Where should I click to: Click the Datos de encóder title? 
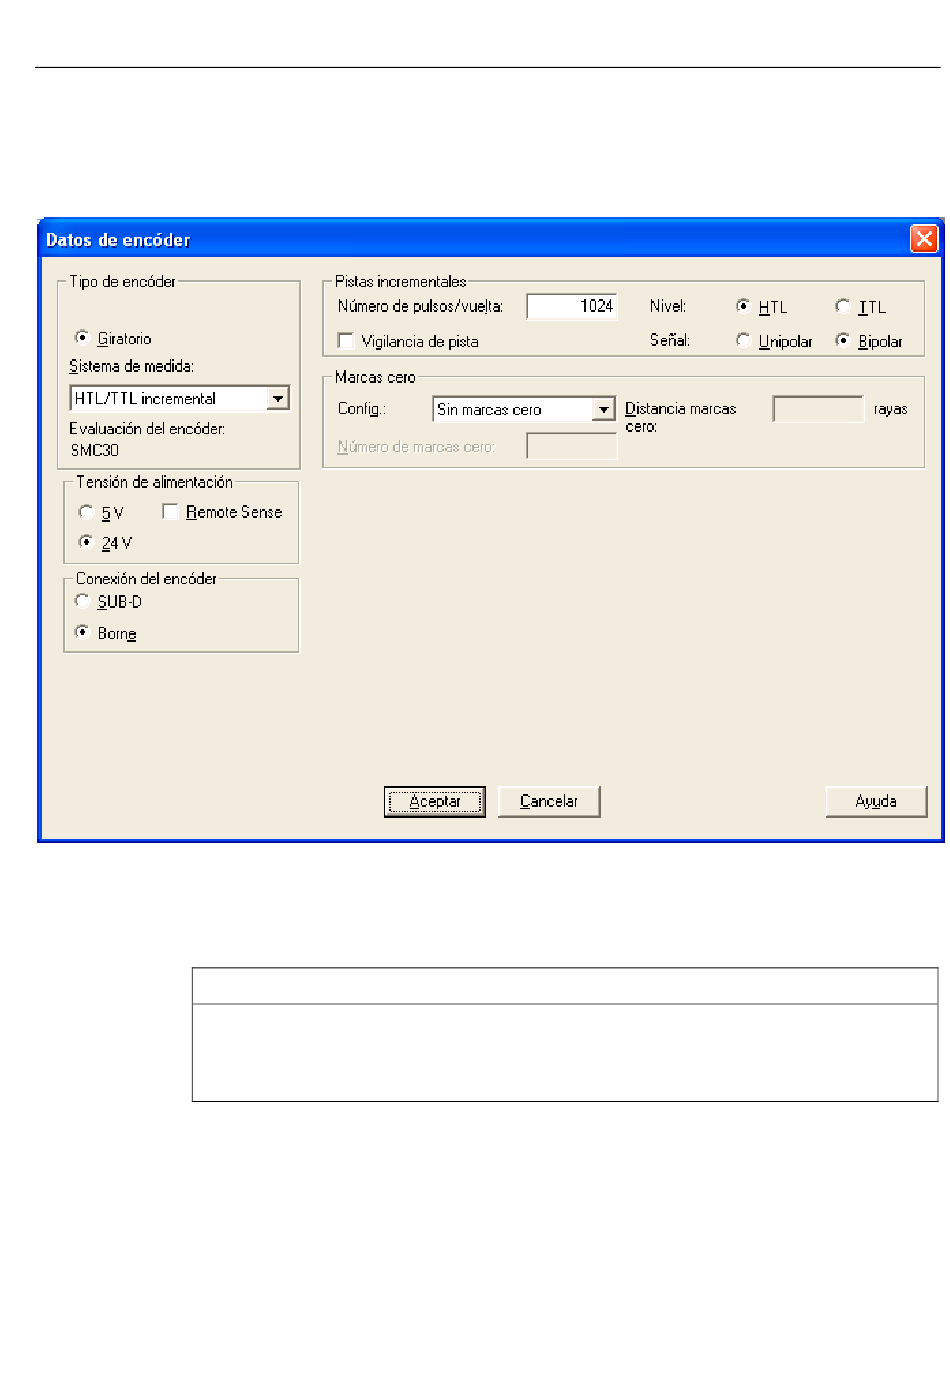pyautogui.click(x=118, y=240)
